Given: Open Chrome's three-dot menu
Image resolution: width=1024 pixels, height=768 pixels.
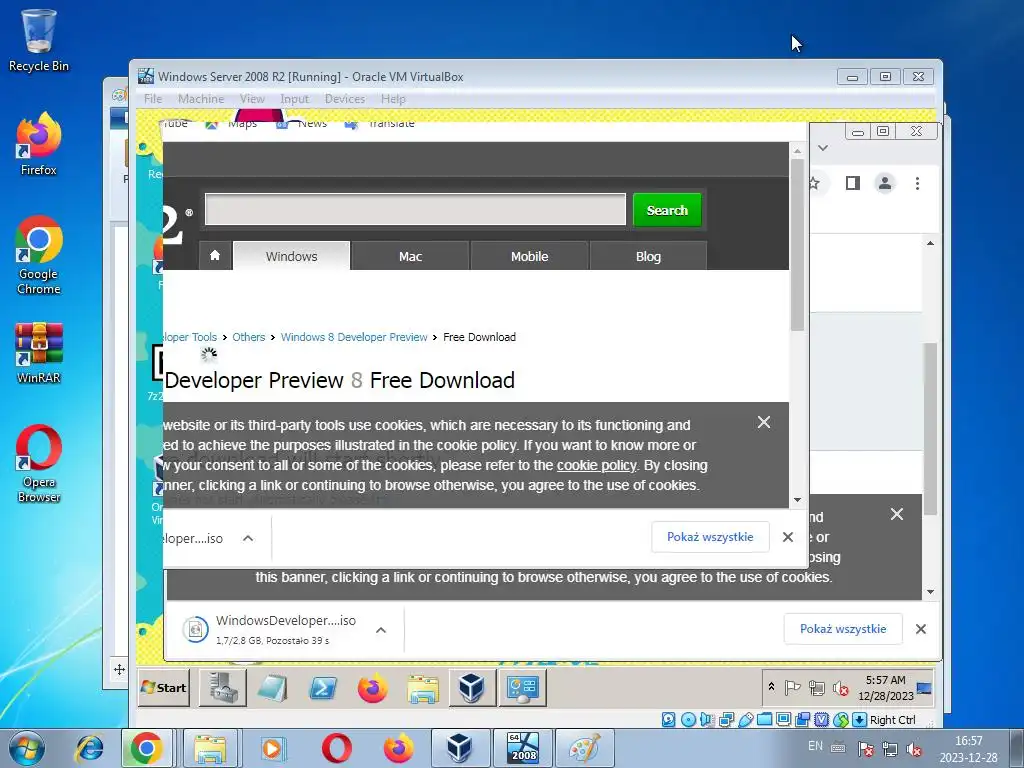Looking at the screenshot, I should [x=917, y=184].
